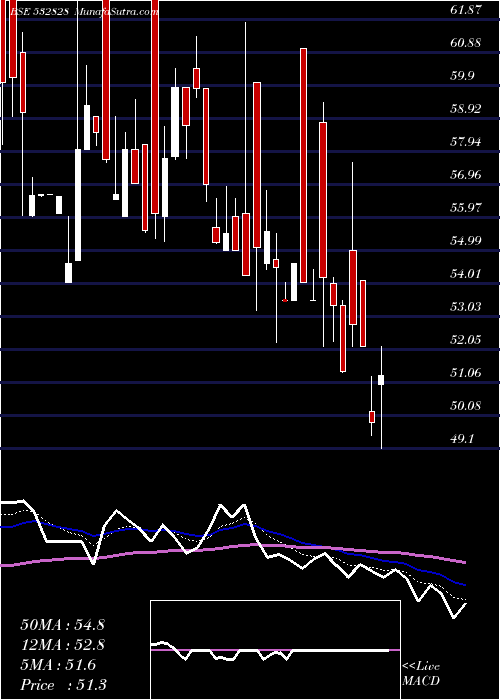
Task: Click the 56.96 price axis label
Action: [466, 175]
